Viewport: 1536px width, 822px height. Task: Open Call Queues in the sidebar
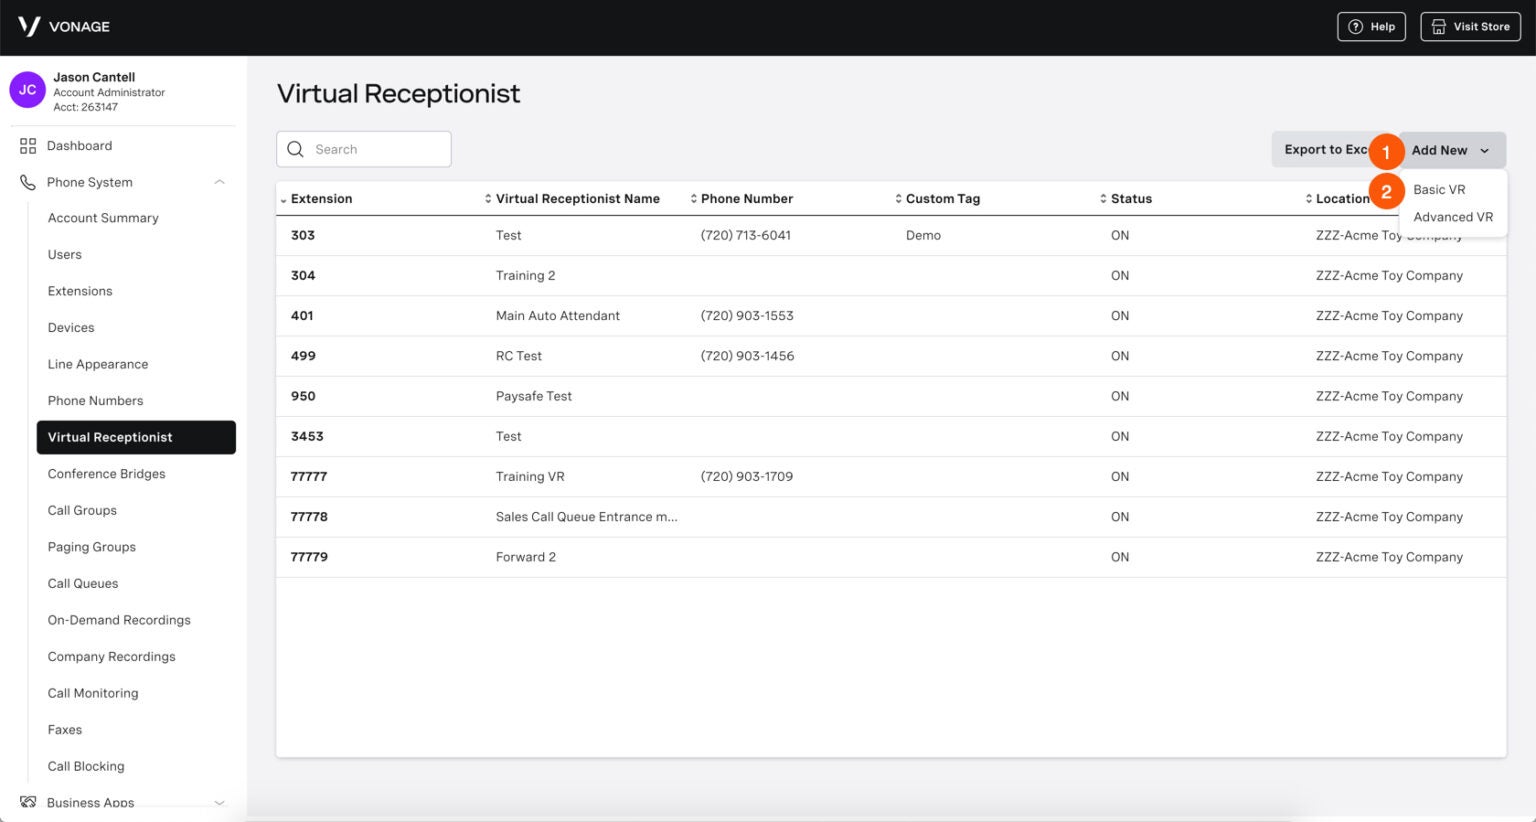(83, 583)
